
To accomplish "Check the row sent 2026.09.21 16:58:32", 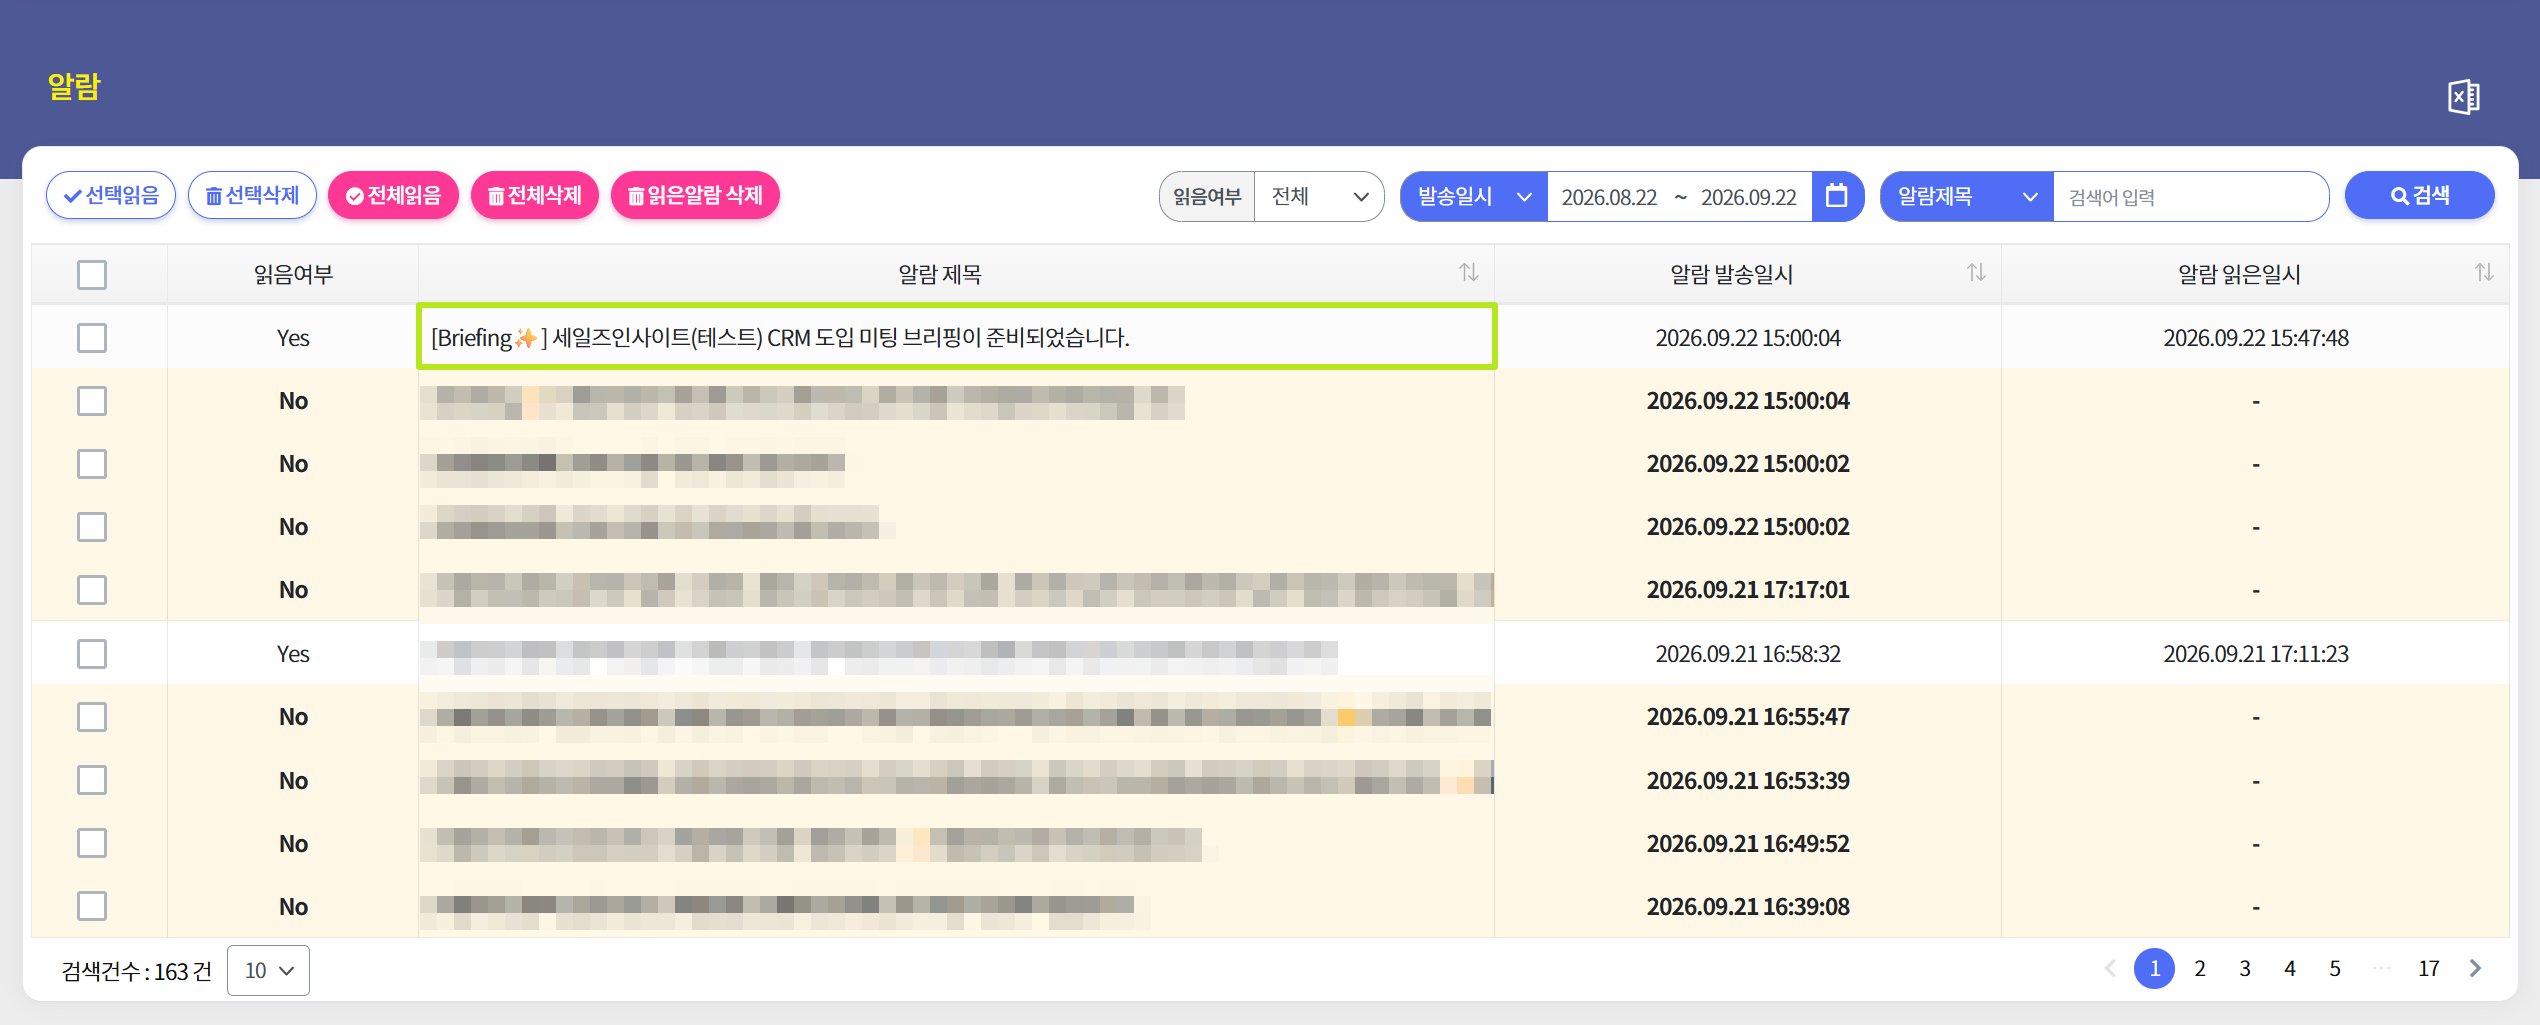I will 92,654.
